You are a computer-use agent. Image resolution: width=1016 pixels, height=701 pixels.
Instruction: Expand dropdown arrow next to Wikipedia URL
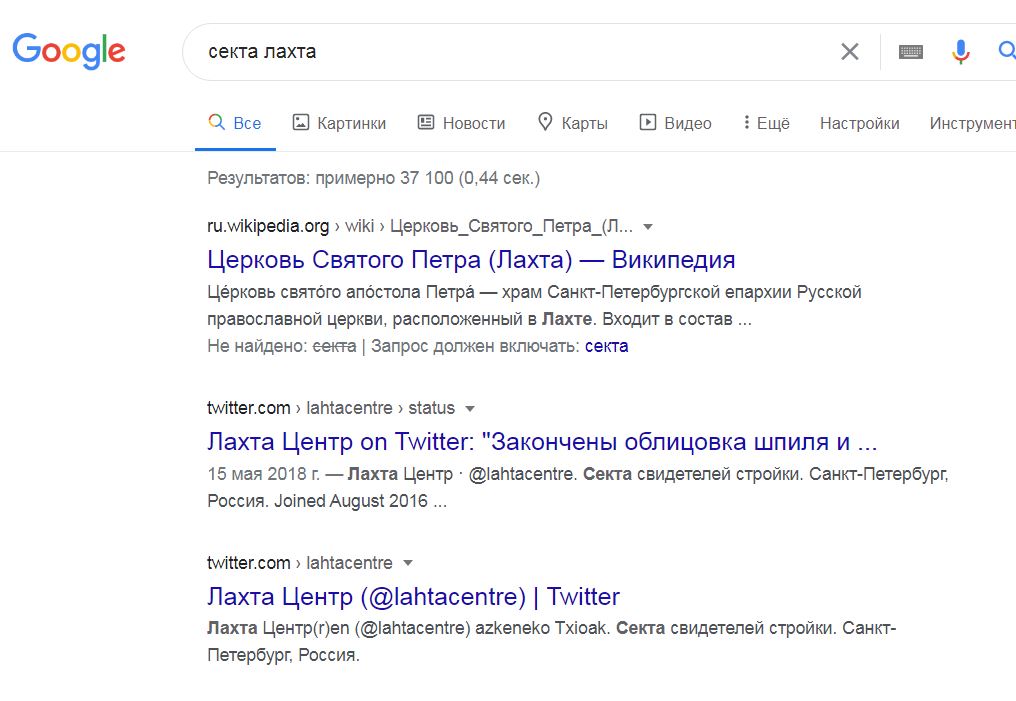[x=647, y=227]
